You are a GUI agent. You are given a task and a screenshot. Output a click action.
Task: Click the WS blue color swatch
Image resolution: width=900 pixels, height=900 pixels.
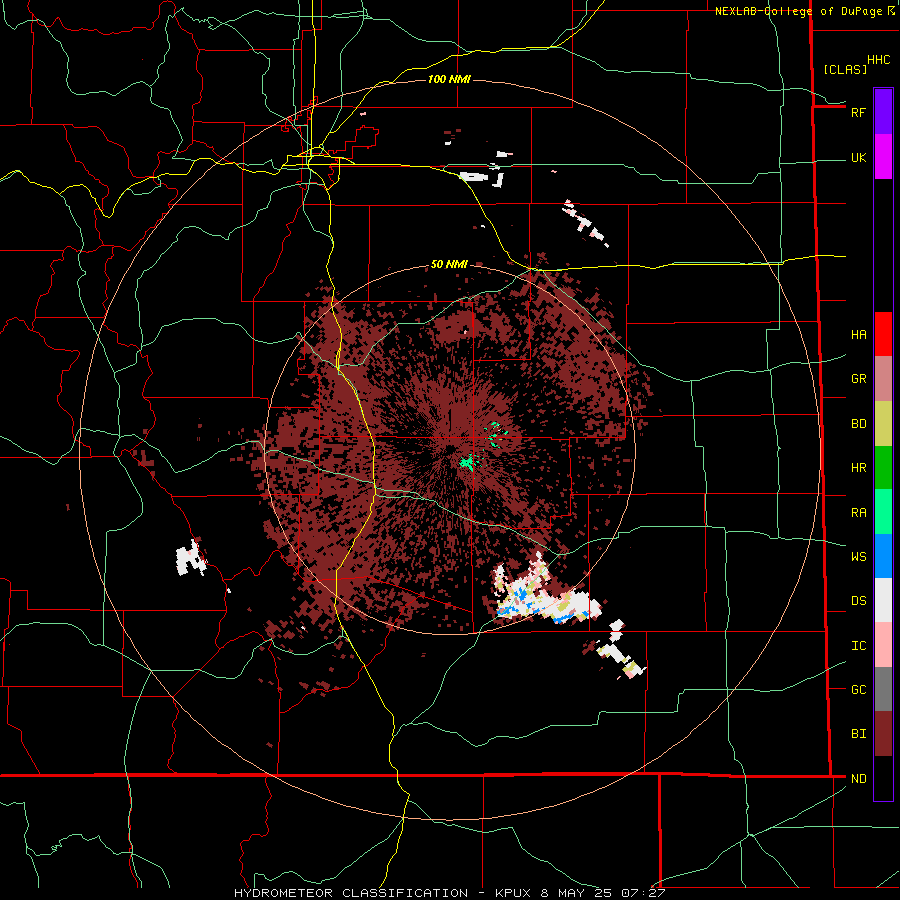883,556
